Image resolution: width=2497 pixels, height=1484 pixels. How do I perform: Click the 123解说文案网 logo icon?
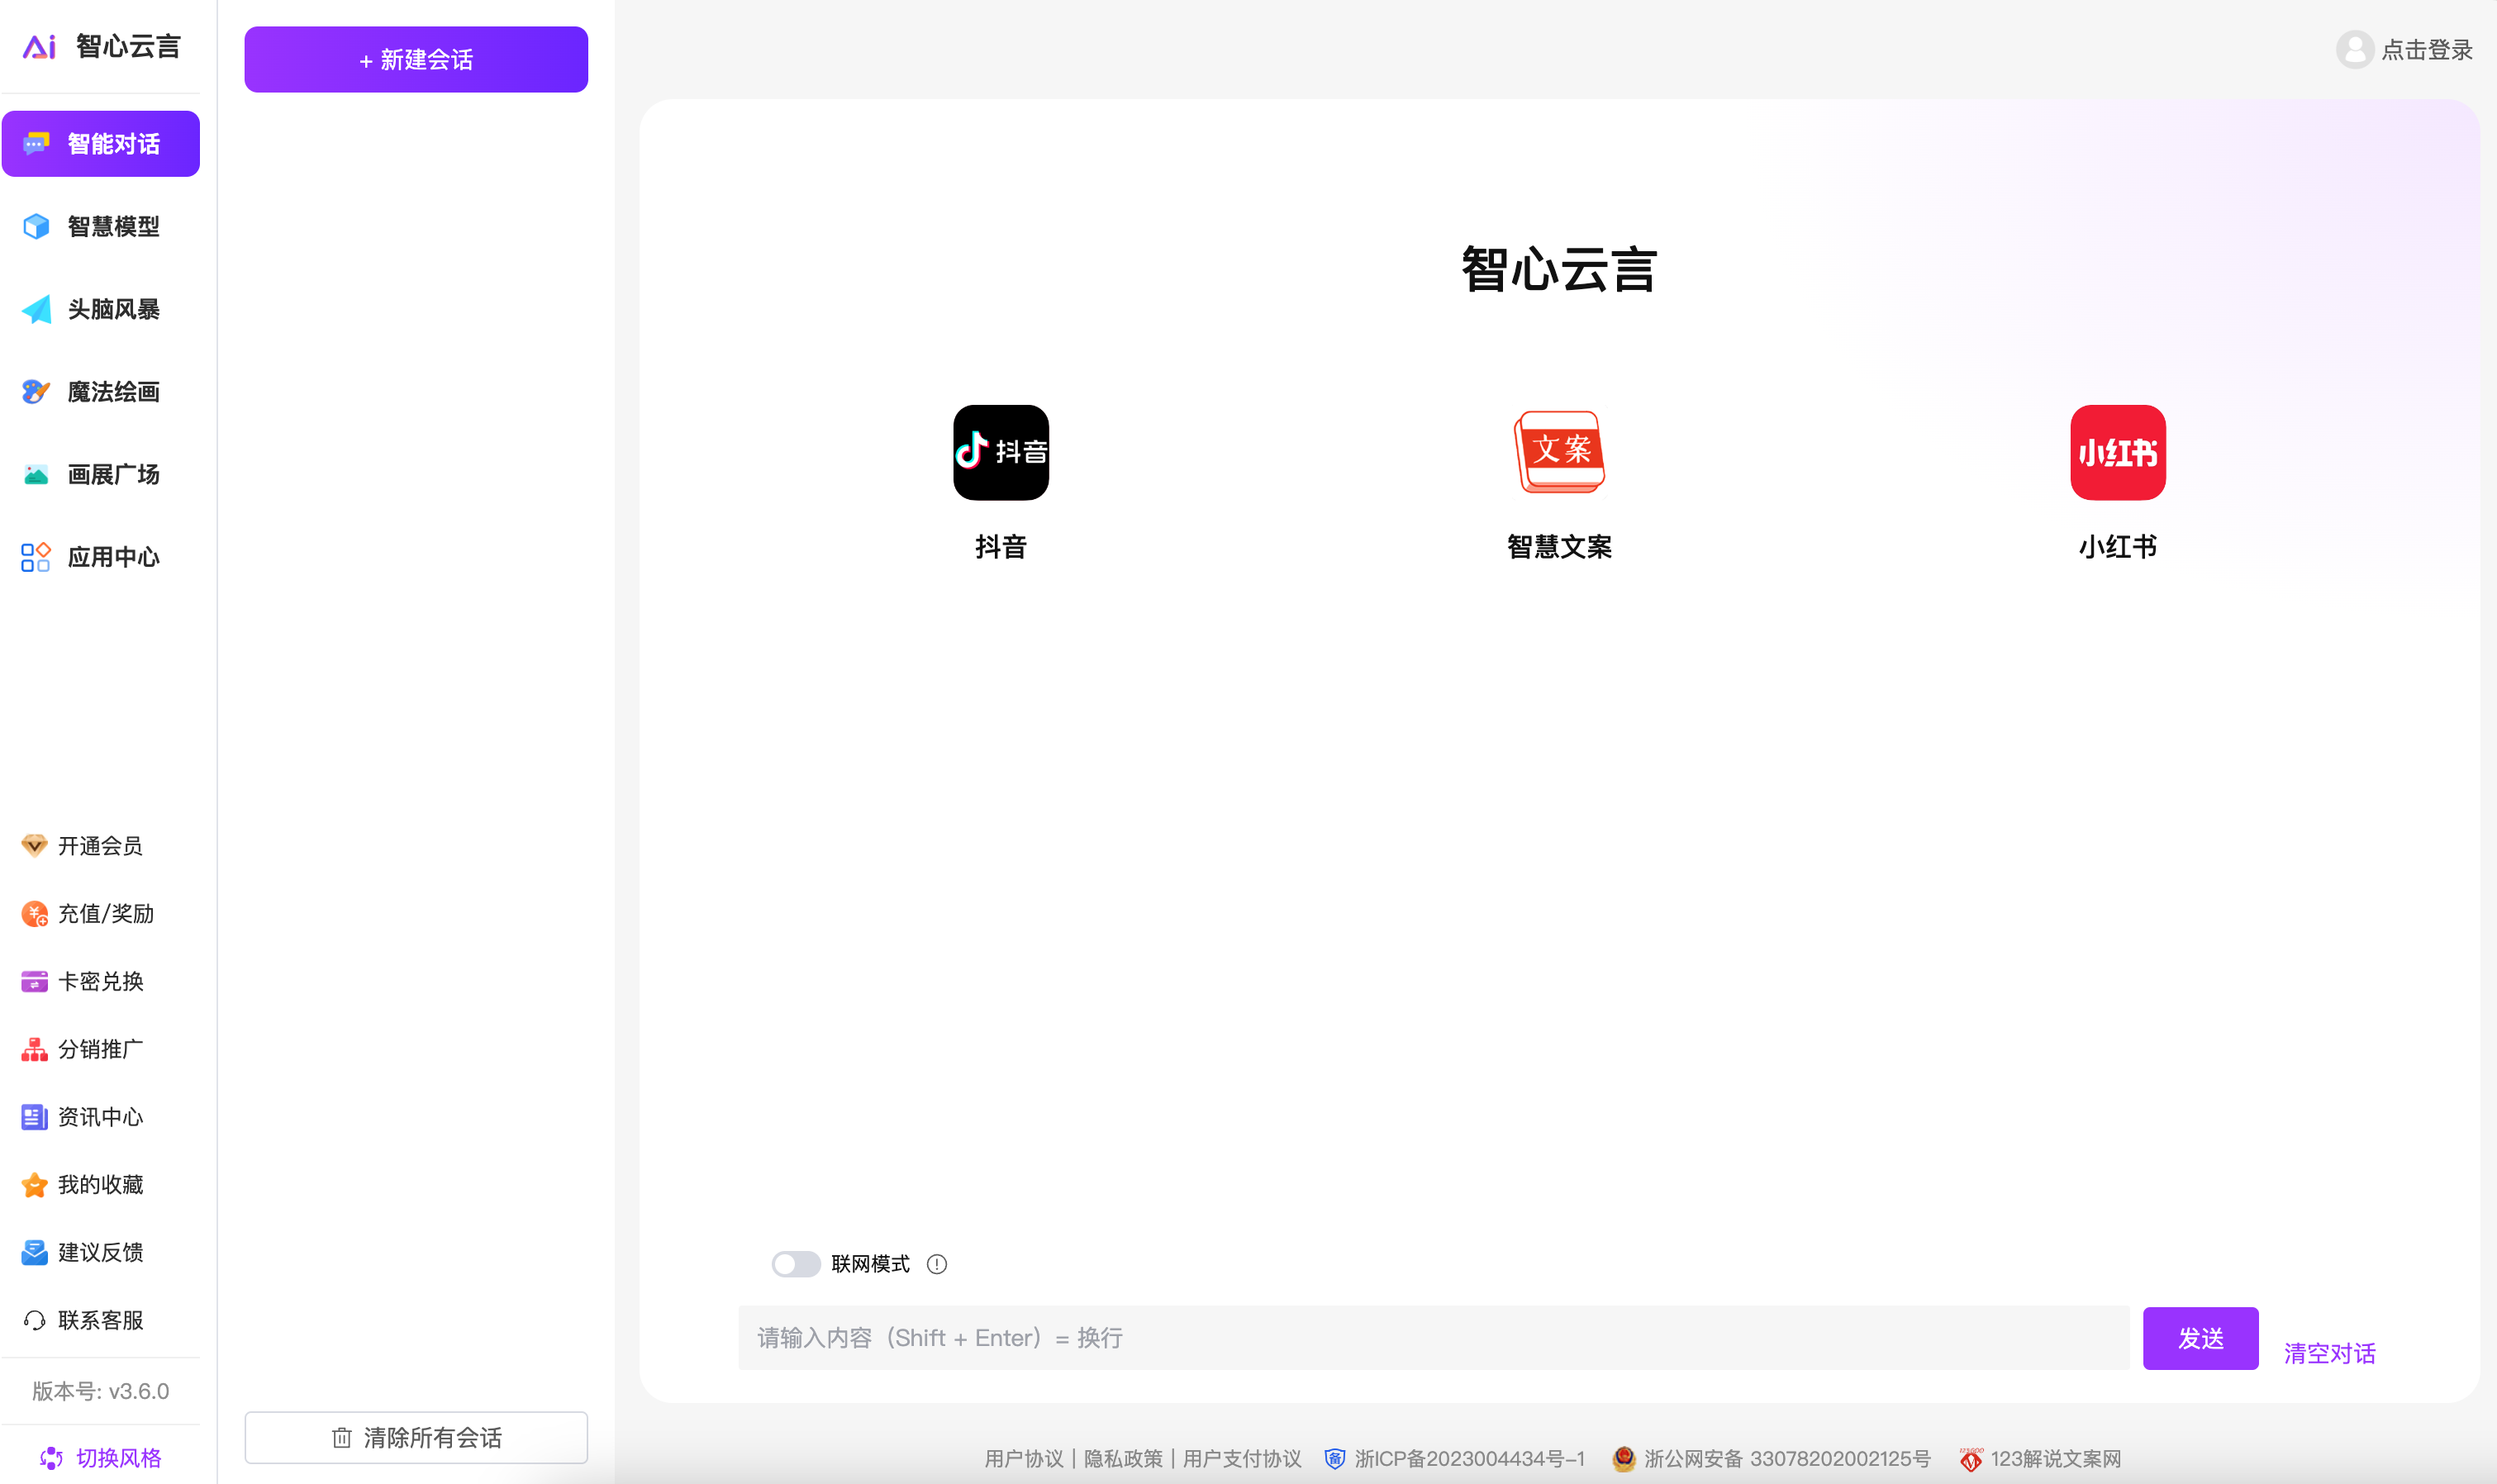[1970, 1459]
